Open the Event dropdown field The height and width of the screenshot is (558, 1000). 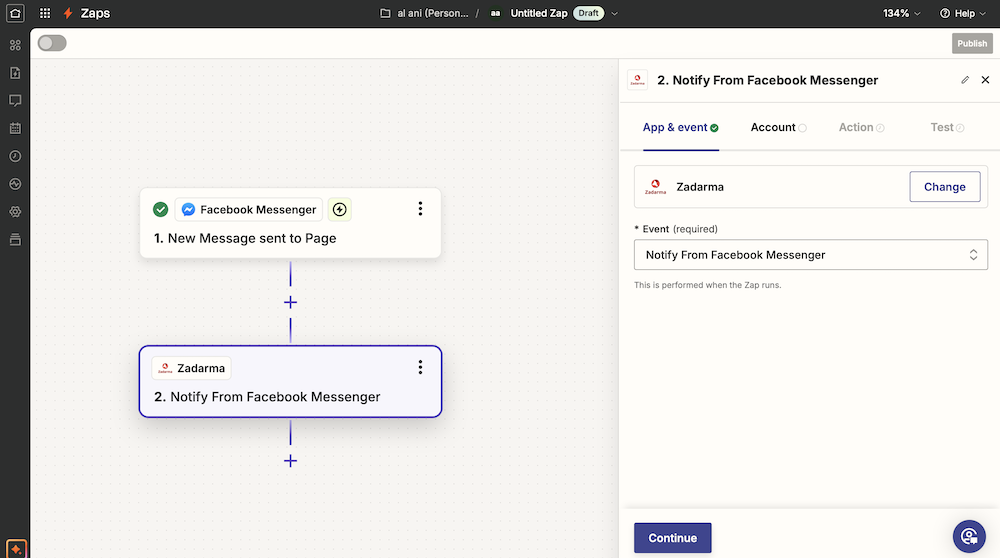point(811,255)
